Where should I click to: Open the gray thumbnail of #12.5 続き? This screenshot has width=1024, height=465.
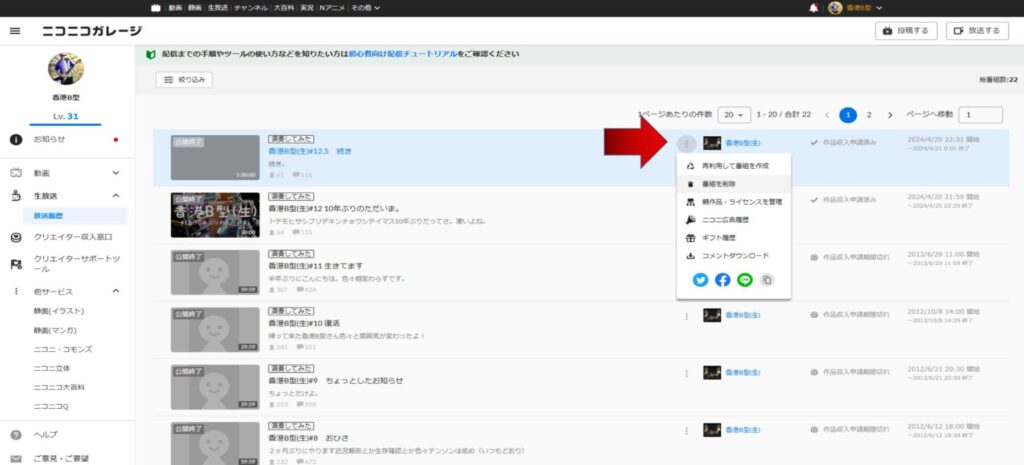[x=215, y=157]
